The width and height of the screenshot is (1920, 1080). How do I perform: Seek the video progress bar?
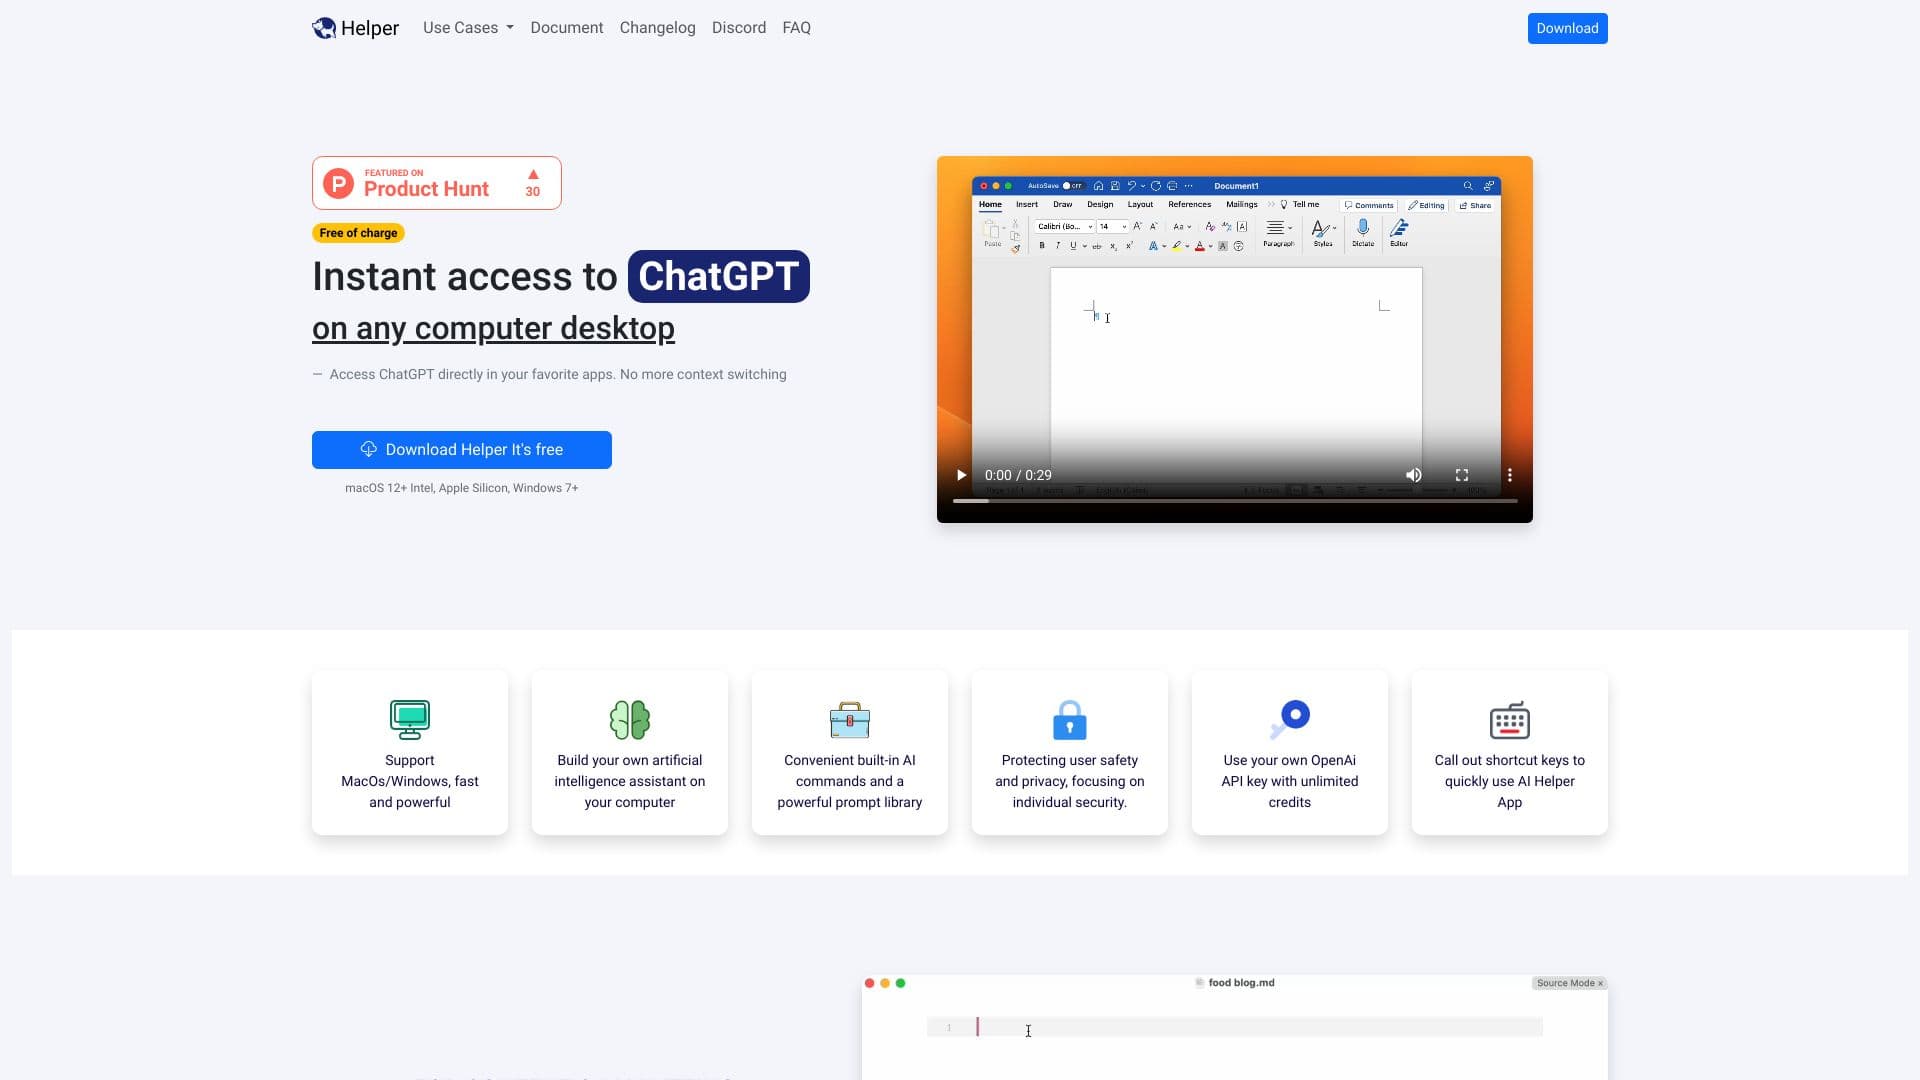[1234, 500]
